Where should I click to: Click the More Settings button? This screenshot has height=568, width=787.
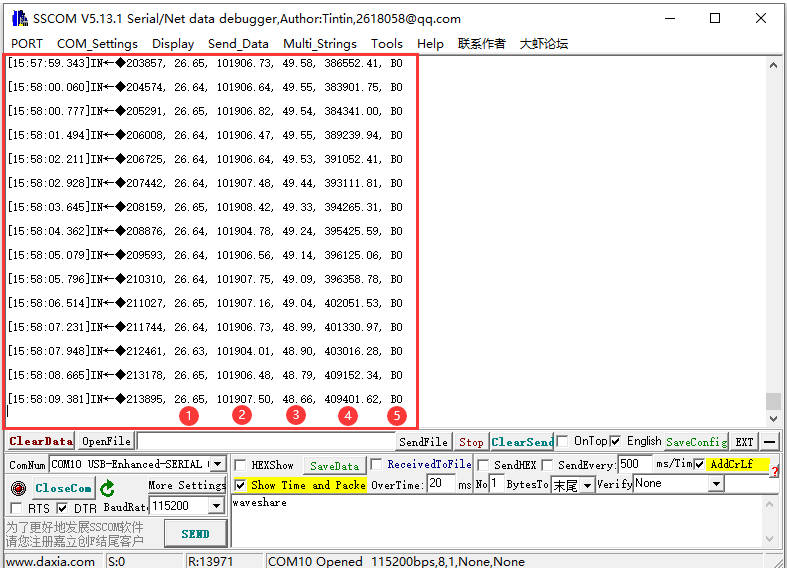click(x=187, y=485)
